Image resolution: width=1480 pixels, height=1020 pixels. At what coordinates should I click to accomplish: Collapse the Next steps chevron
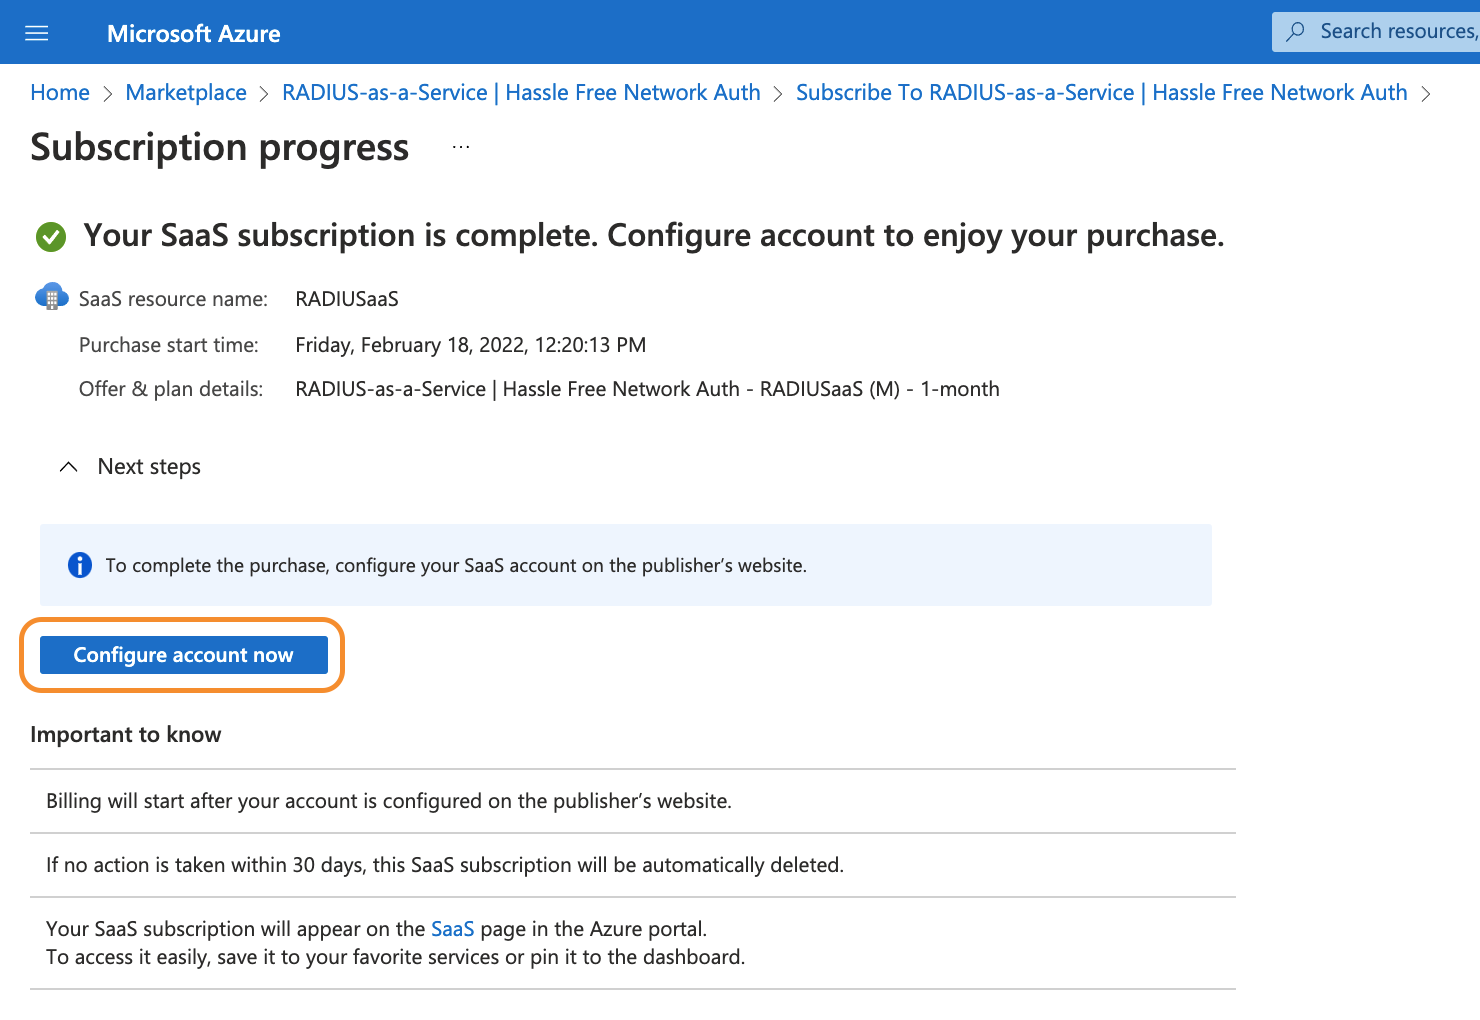[x=68, y=467]
